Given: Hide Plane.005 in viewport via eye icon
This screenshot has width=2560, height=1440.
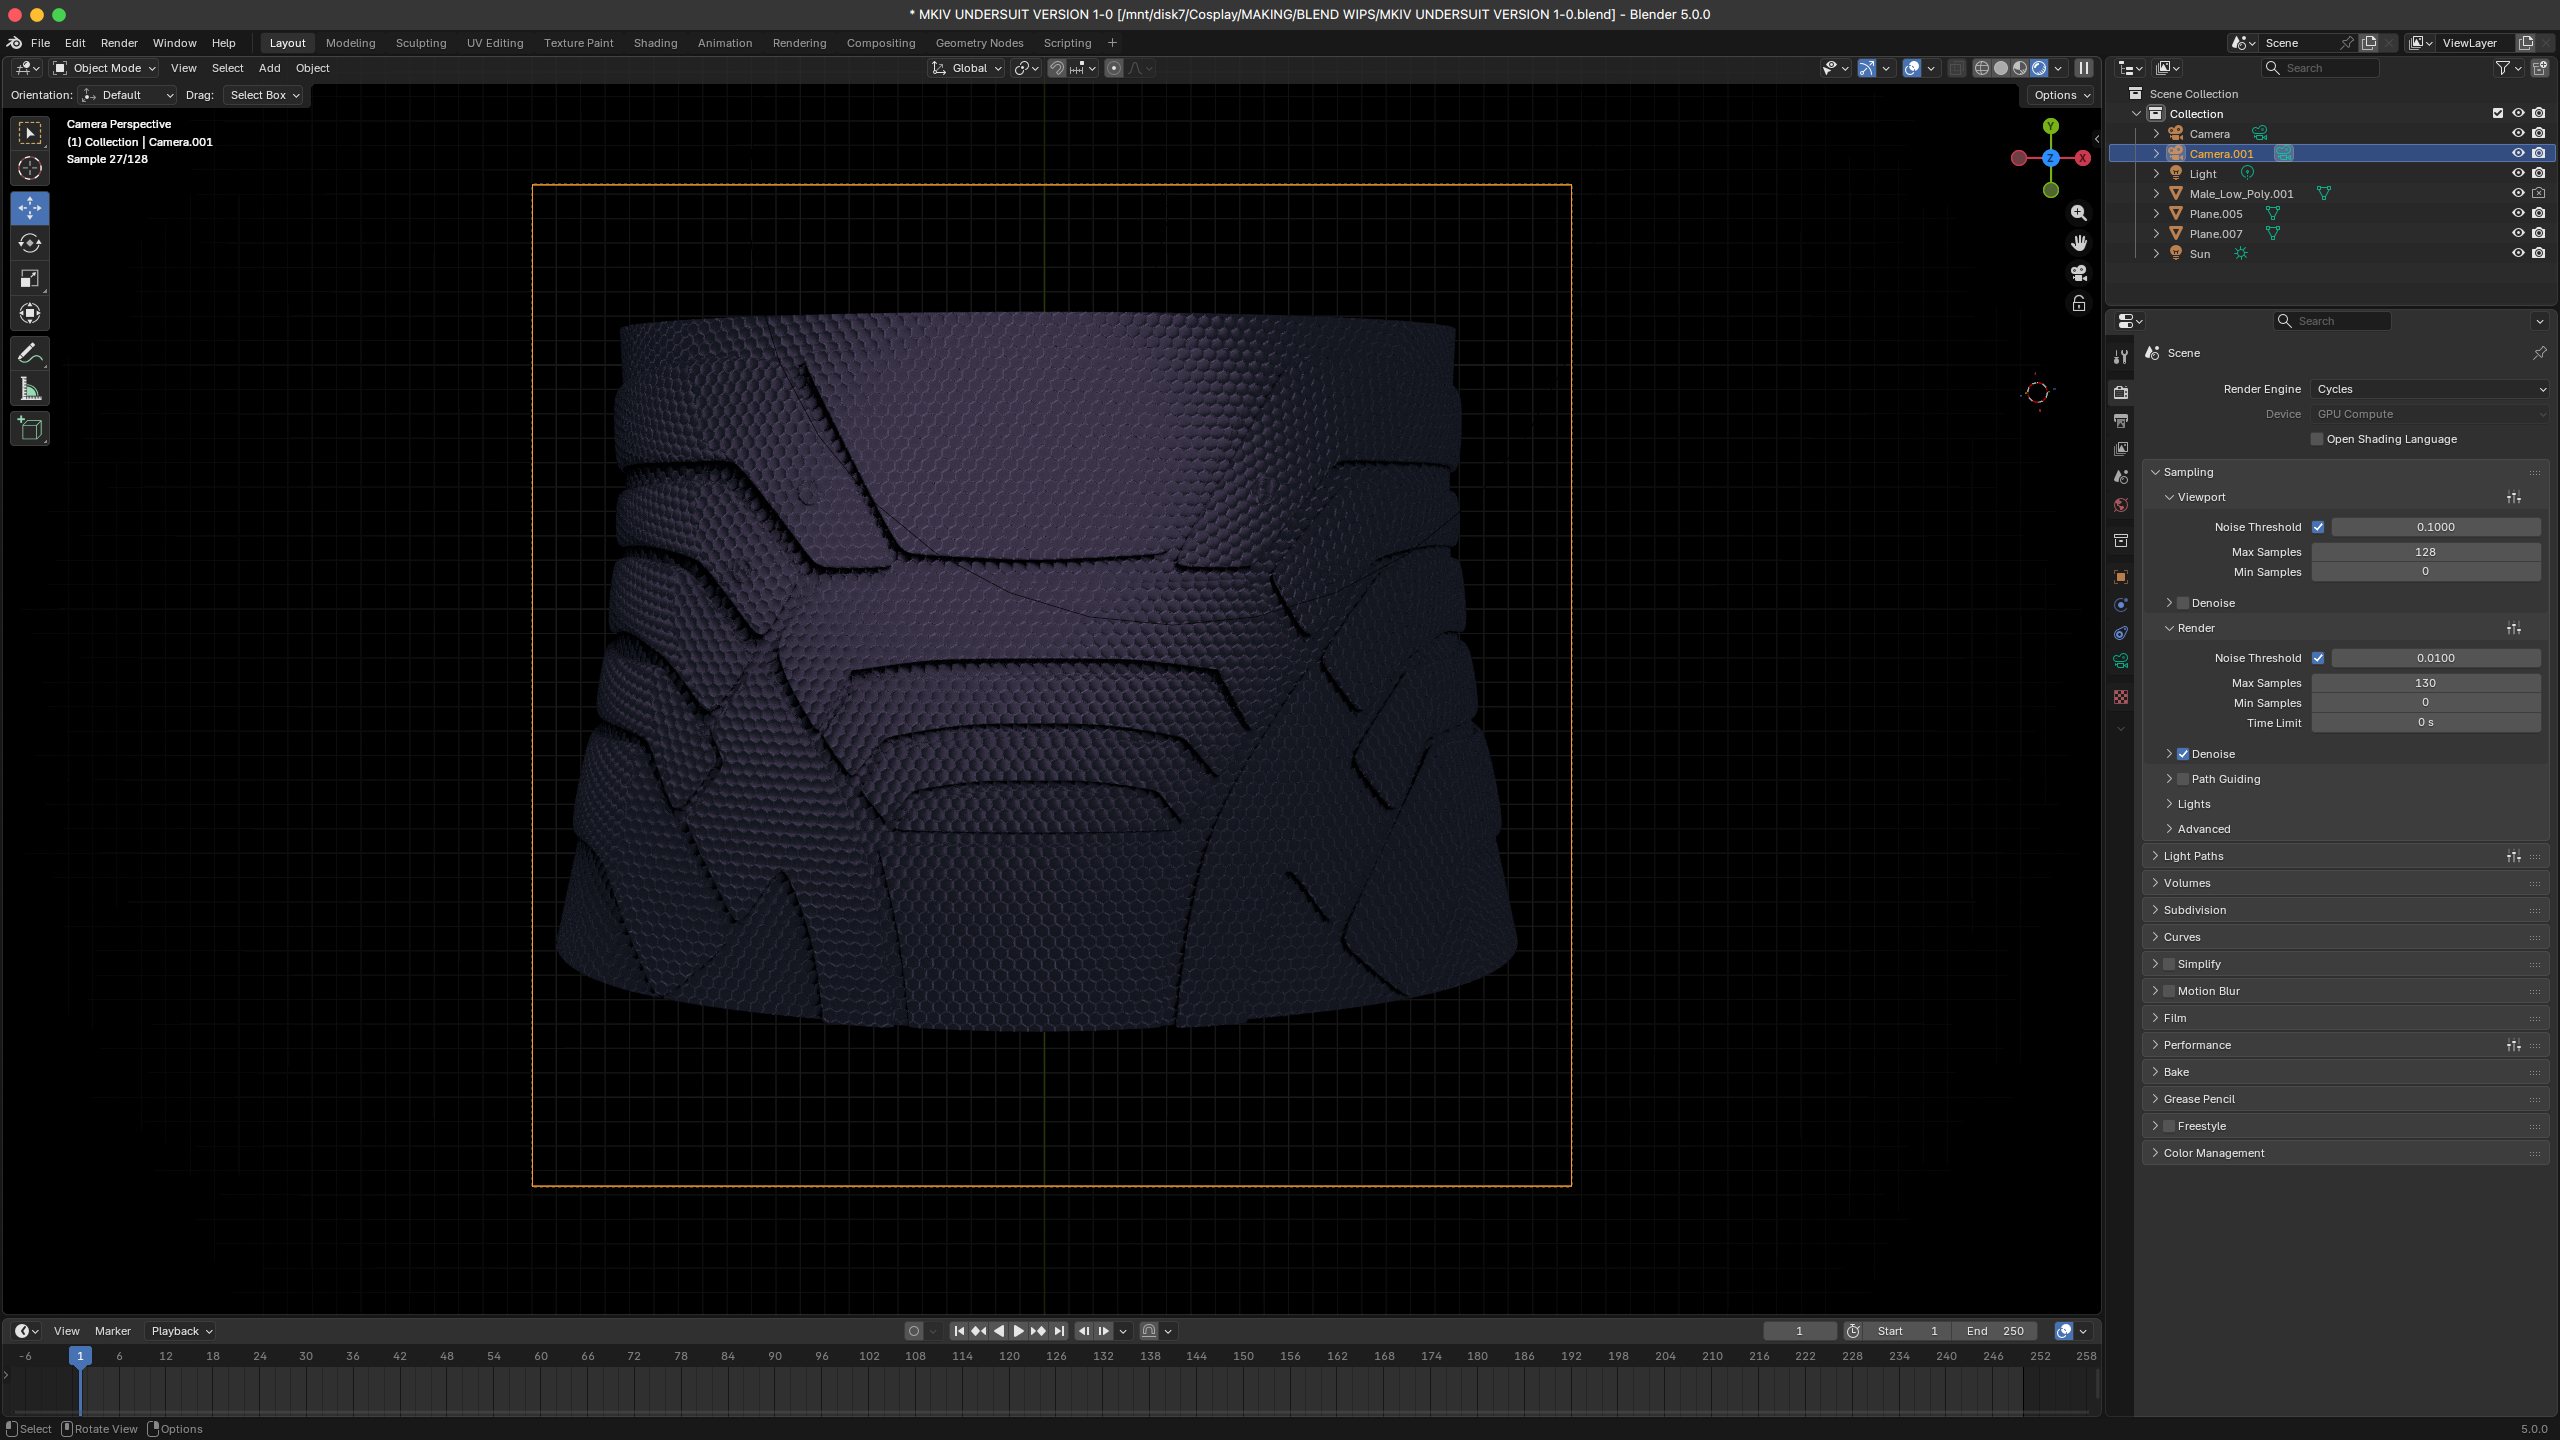Looking at the screenshot, I should [x=2518, y=213].
